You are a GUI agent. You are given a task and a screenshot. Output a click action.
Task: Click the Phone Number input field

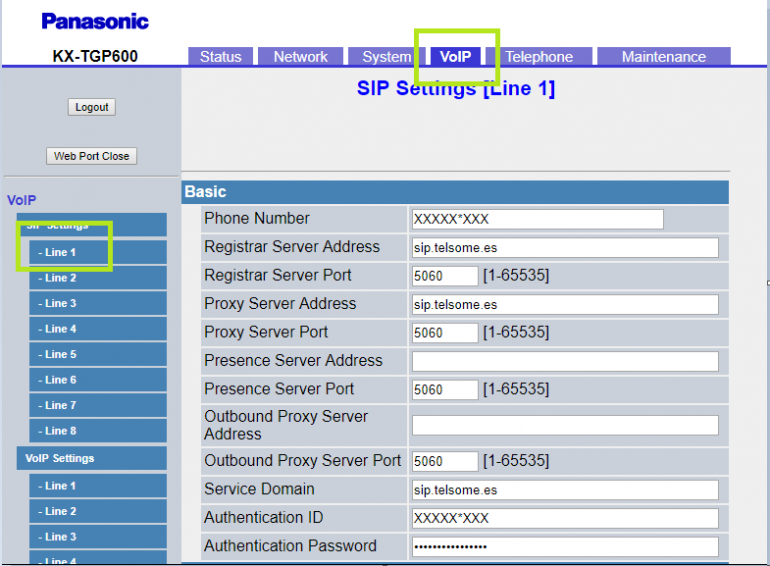pos(538,219)
